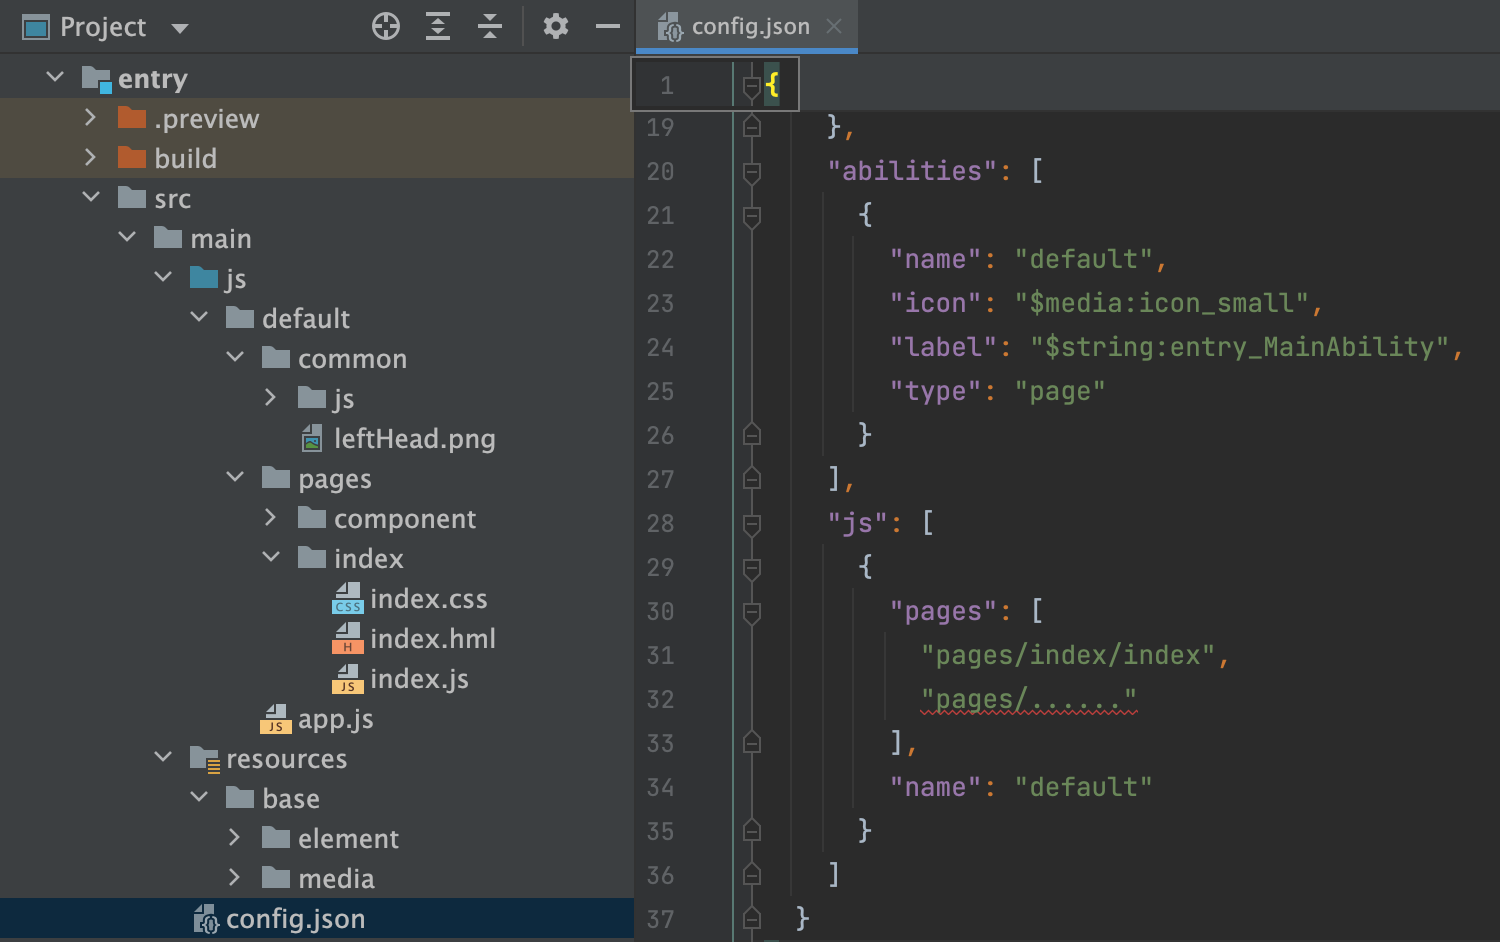The width and height of the screenshot is (1500, 942).
Task: Click the index.css file icon
Action: (x=347, y=598)
